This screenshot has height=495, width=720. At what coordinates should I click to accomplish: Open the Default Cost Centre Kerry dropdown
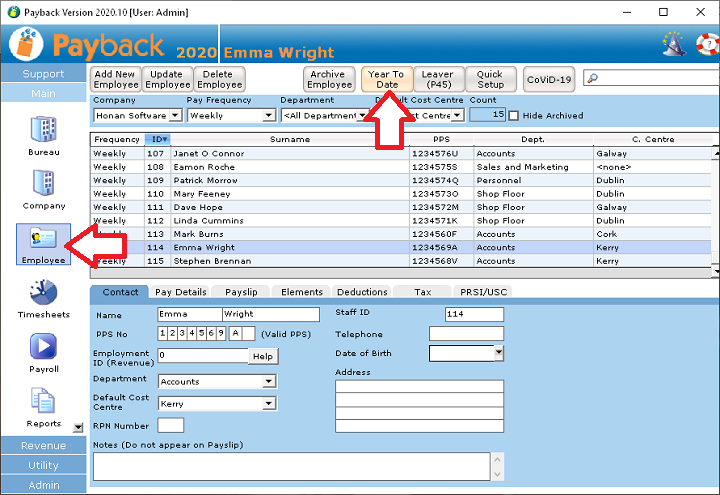click(268, 404)
